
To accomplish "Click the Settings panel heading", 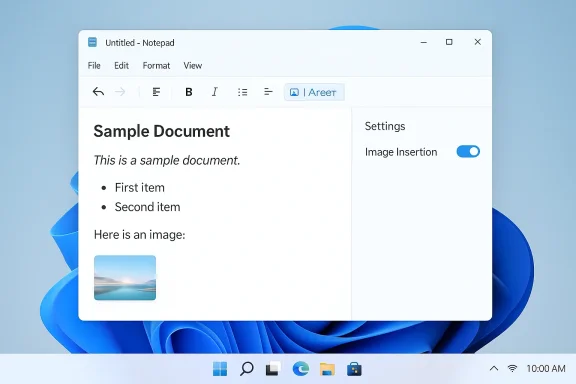I will click(385, 126).
